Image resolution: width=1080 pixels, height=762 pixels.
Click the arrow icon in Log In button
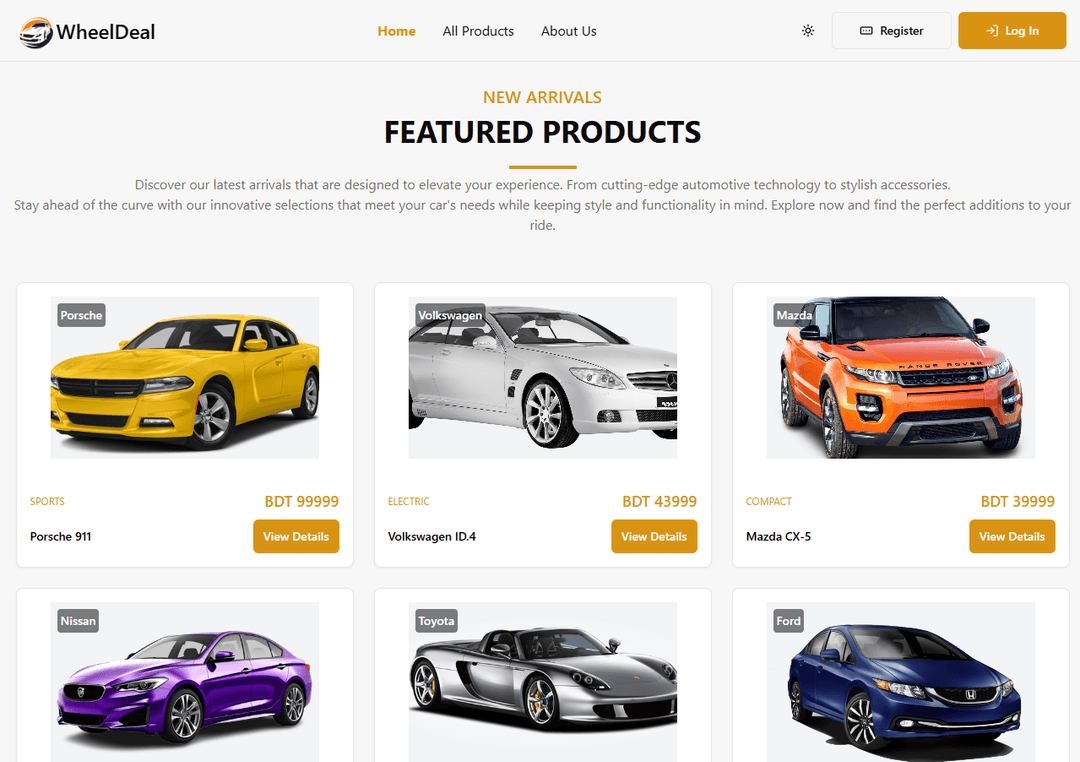tap(992, 31)
